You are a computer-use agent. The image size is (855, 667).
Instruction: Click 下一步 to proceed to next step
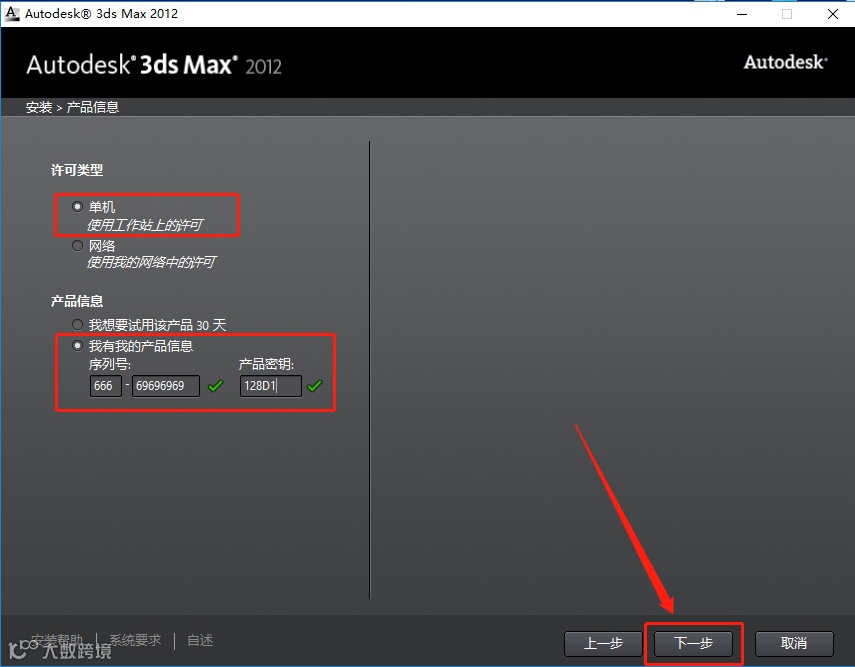coord(693,644)
